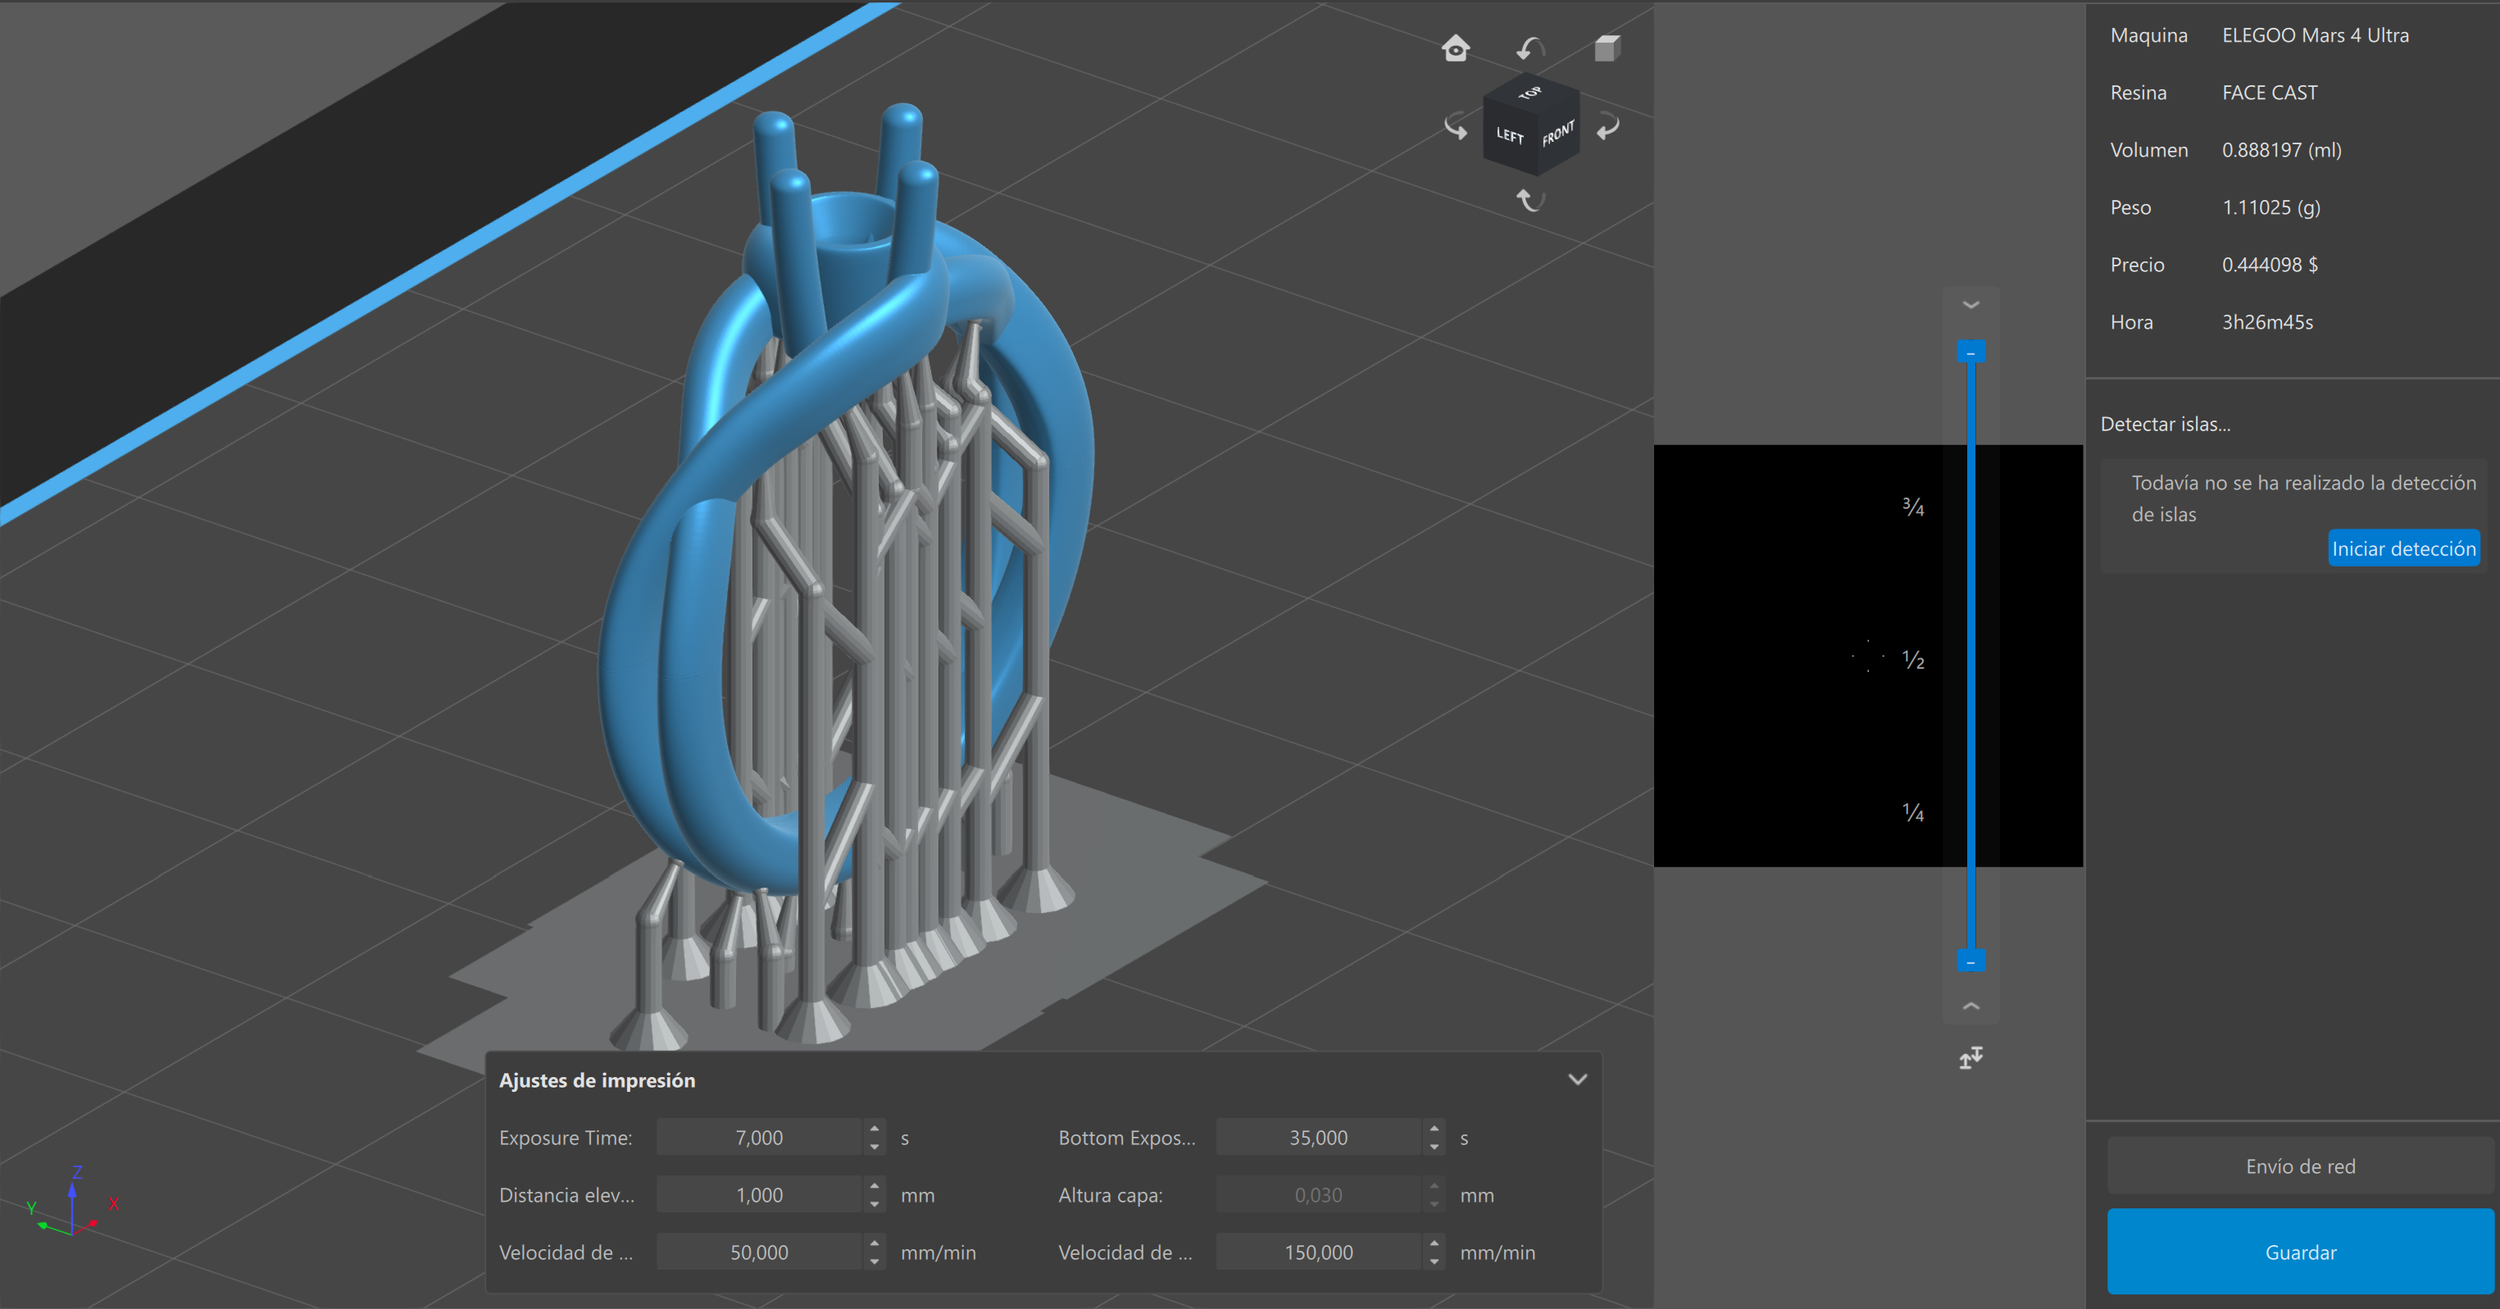Click the machine name ELEGOO Mars 4 Ultra
Image resolution: width=2500 pixels, height=1309 pixels.
[2315, 35]
